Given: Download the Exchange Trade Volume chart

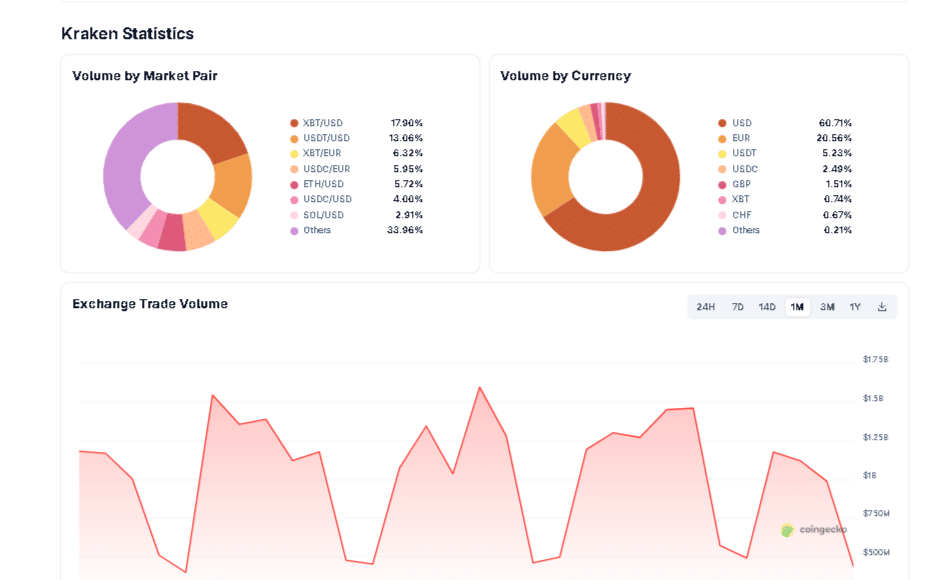Looking at the screenshot, I should pos(882,307).
